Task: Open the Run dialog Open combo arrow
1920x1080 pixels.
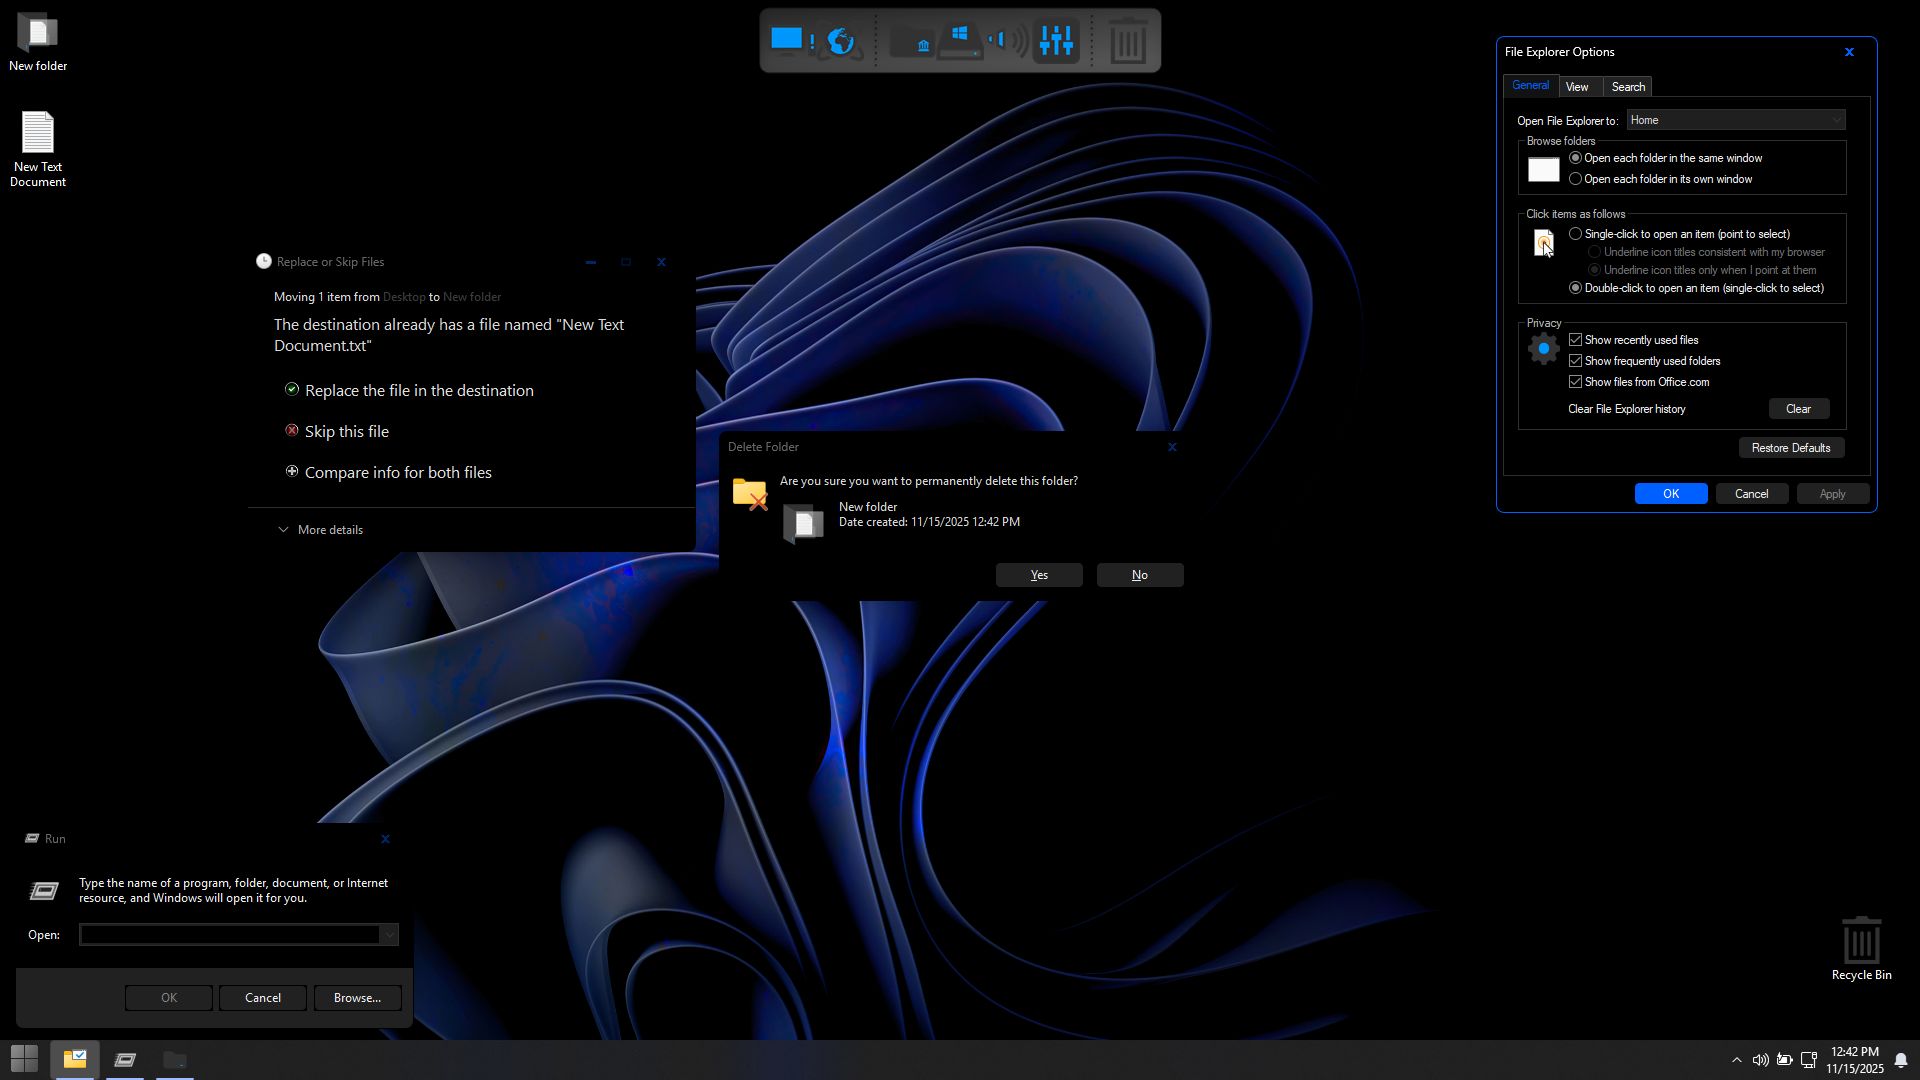Action: point(389,935)
